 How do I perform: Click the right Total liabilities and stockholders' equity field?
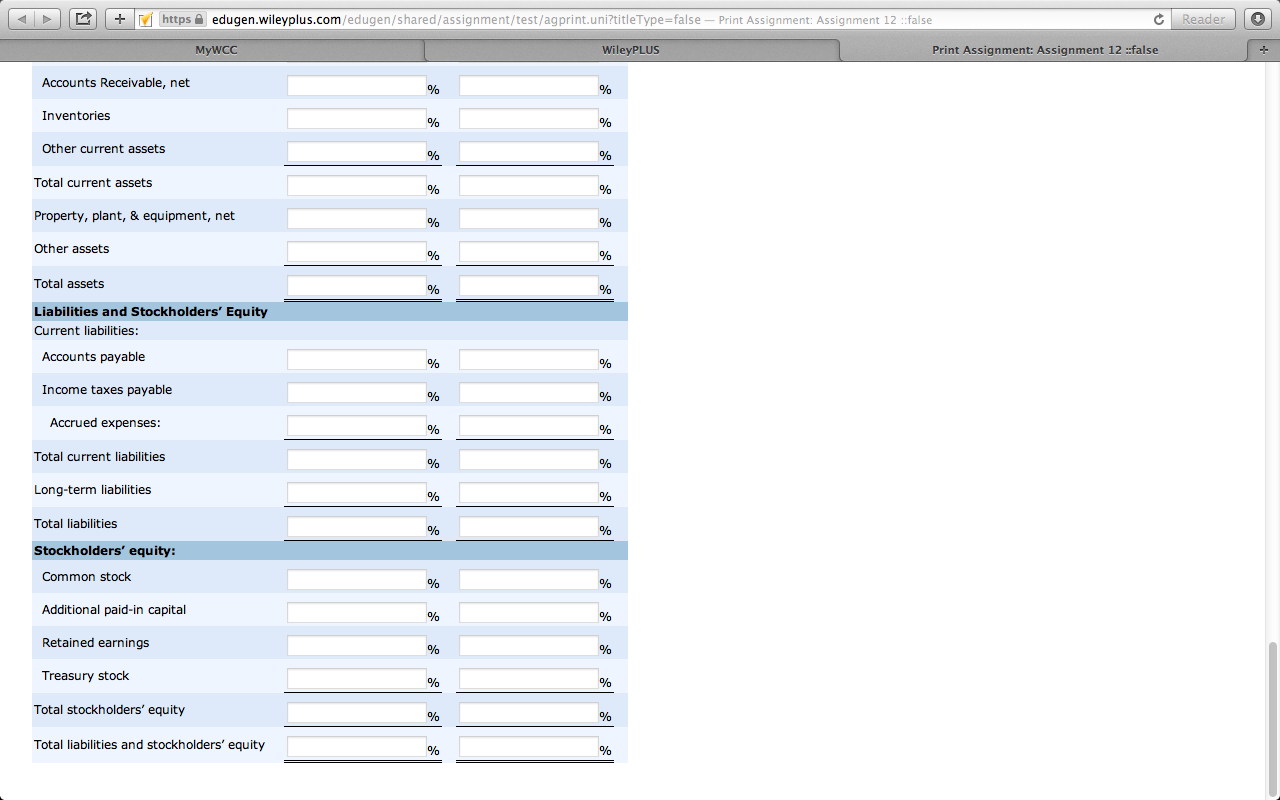(529, 747)
